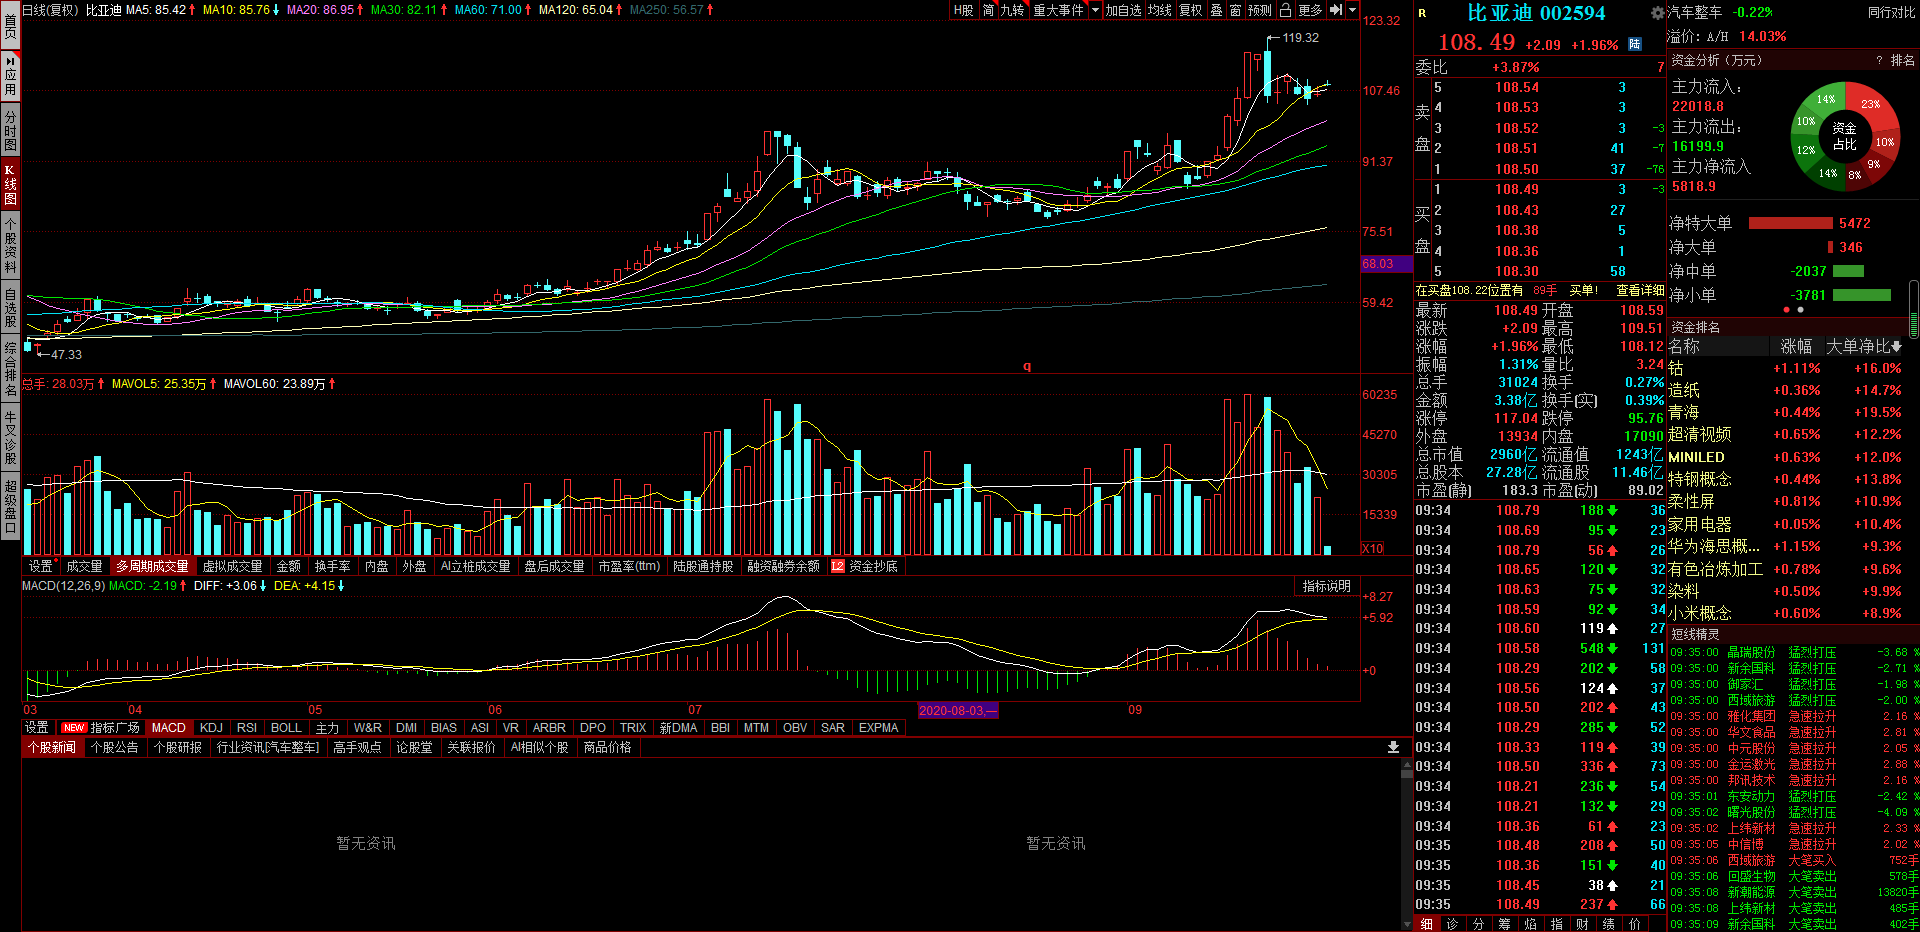The image size is (1920, 932).
Task: Click the help question mark in 资金分析
Action: click(x=1879, y=60)
